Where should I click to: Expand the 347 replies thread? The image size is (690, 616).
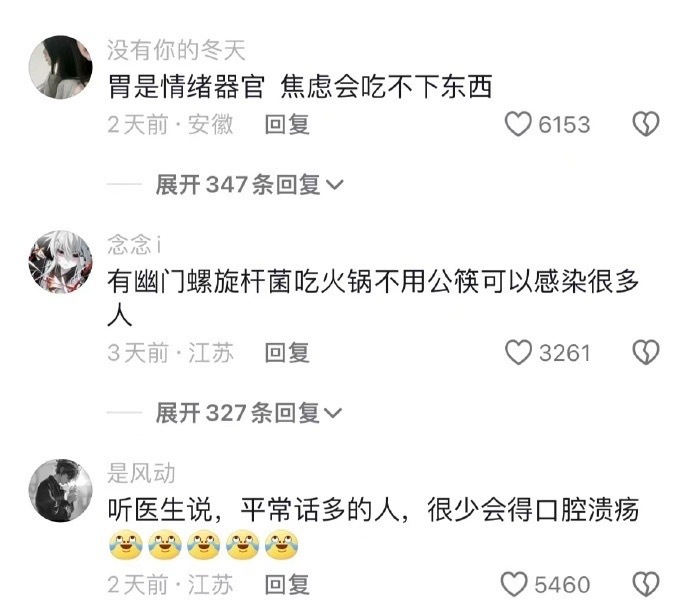(x=249, y=184)
